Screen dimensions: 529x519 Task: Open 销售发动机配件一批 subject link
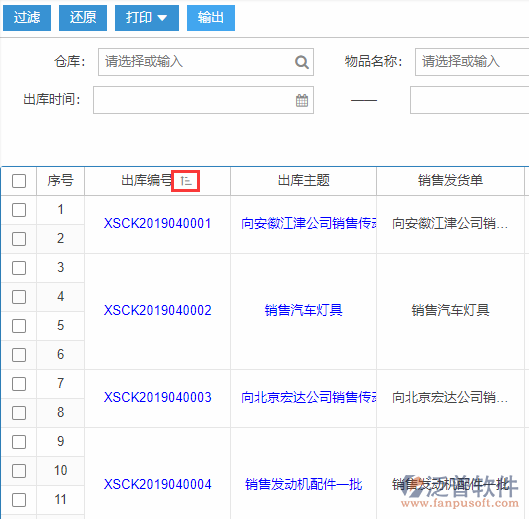(x=304, y=485)
